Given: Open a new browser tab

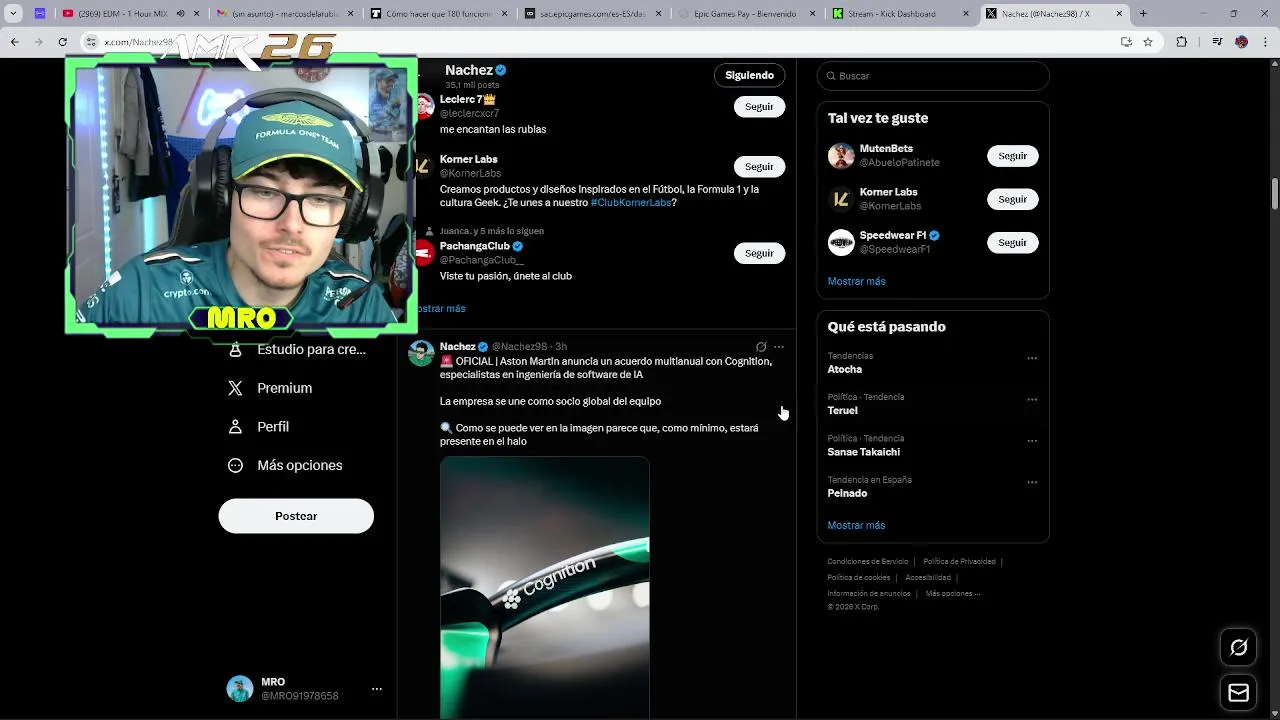Looking at the screenshot, I should (x=1143, y=14).
